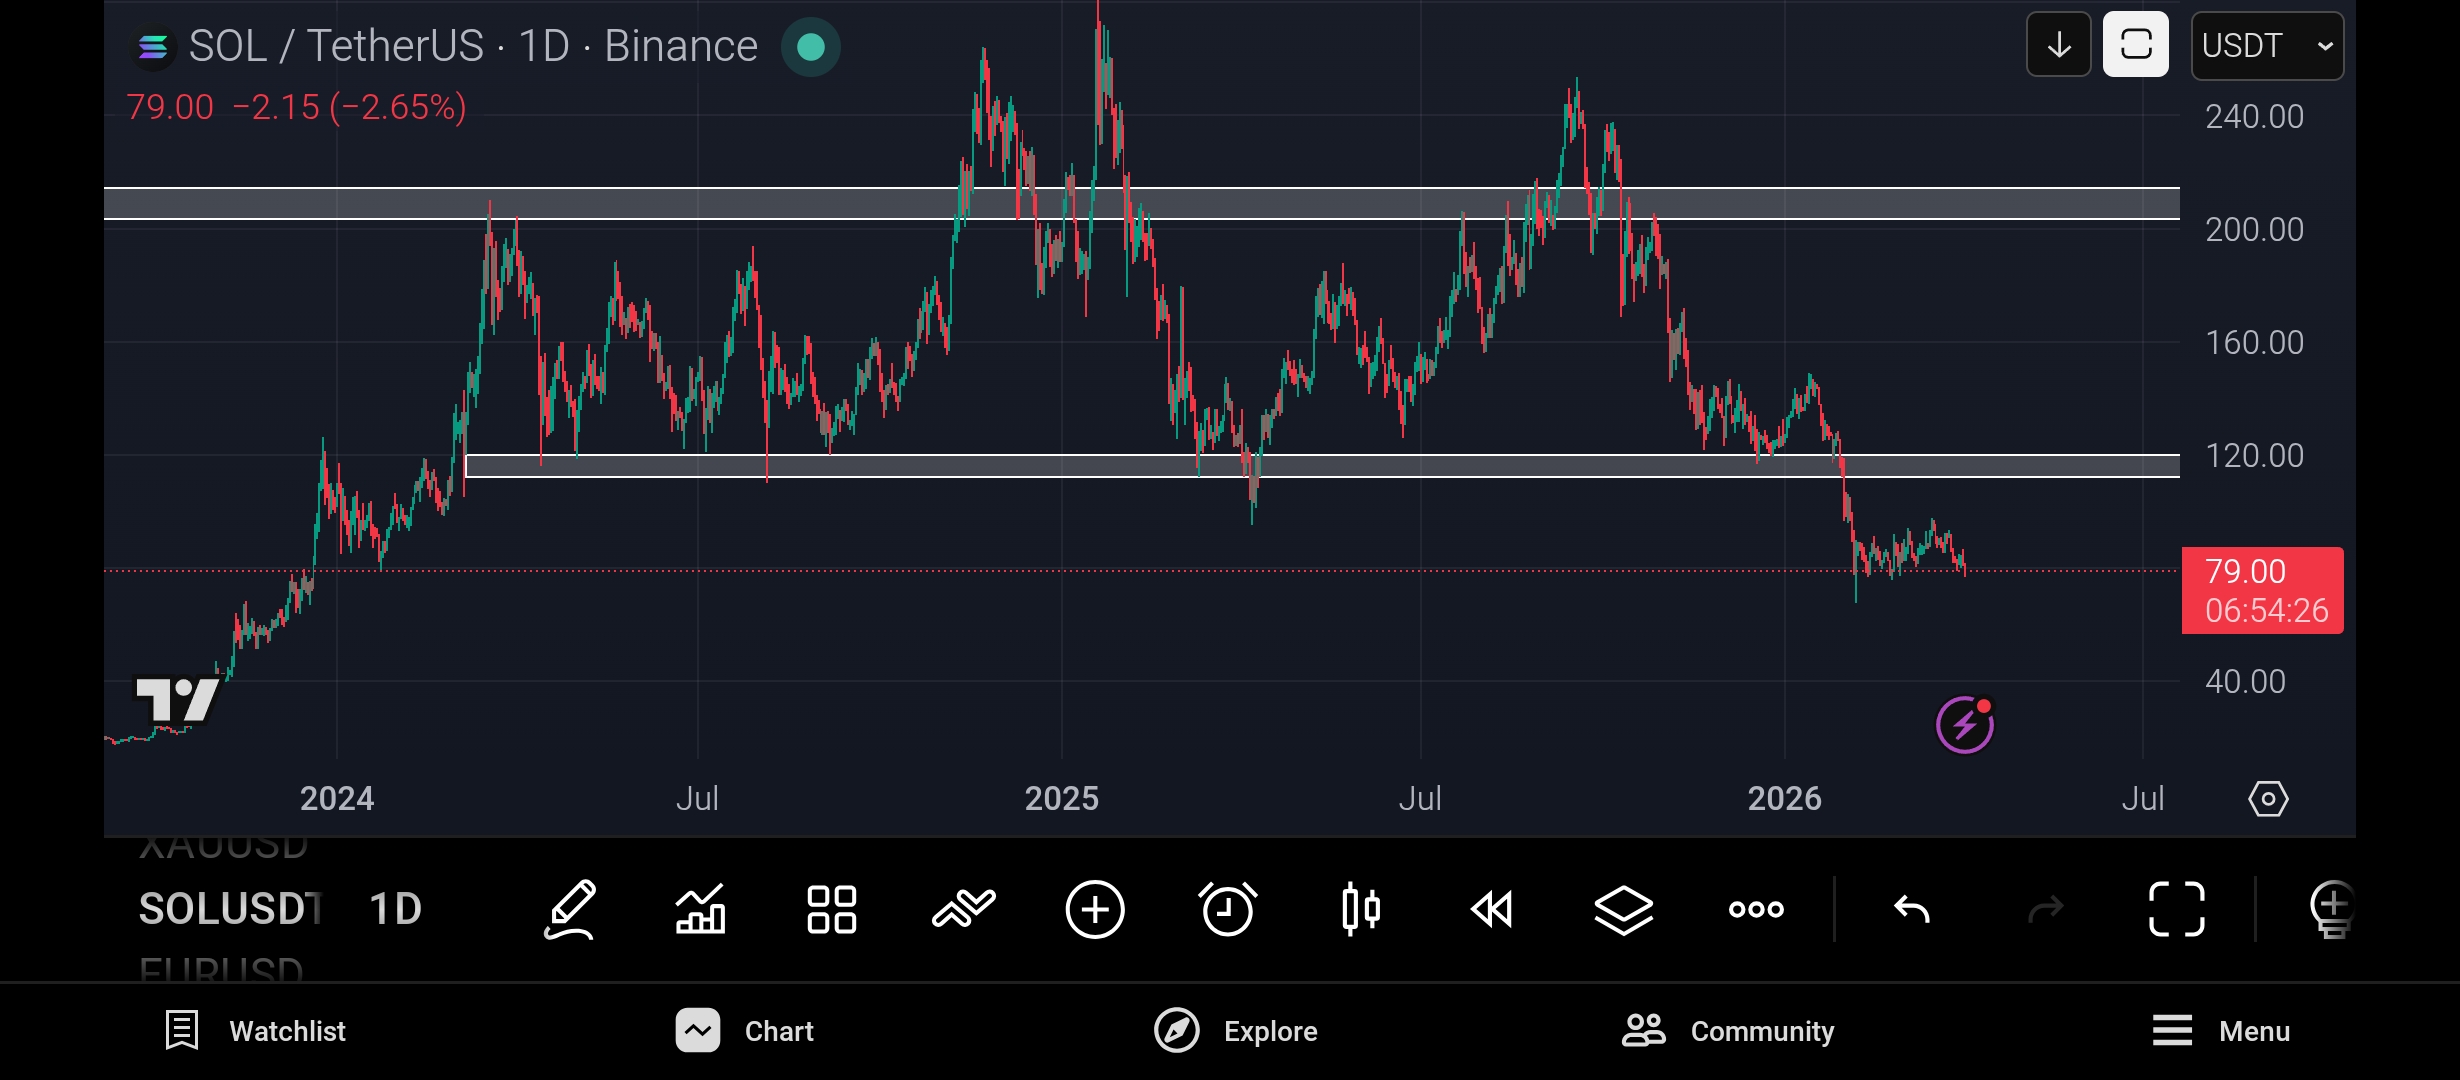
Task: Click the 160.00 price axis label
Action: pyautogui.click(x=2254, y=343)
